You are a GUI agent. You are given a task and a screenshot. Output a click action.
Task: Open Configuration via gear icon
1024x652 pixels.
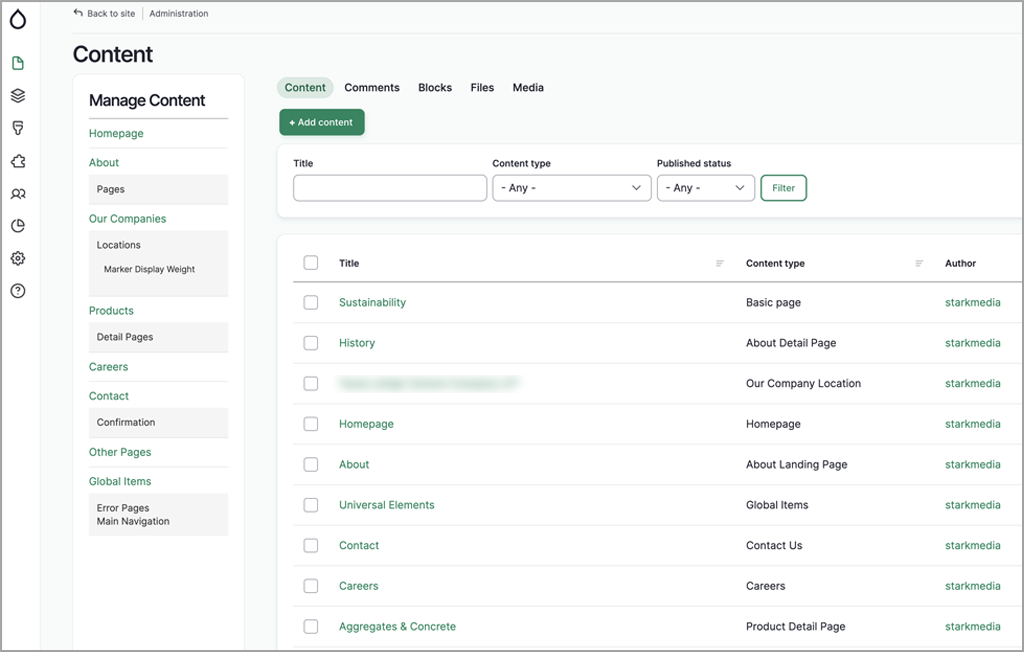tap(18, 258)
